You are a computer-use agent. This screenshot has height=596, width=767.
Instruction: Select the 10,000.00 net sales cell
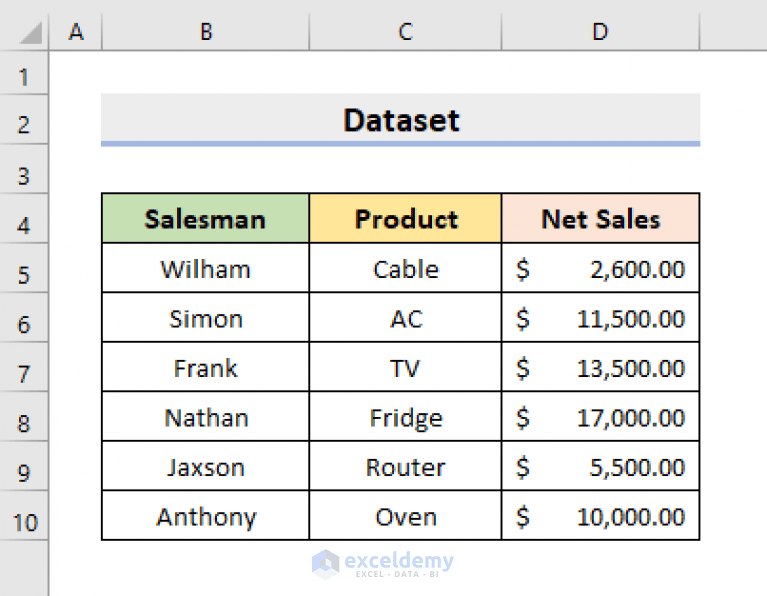pyautogui.click(x=600, y=515)
